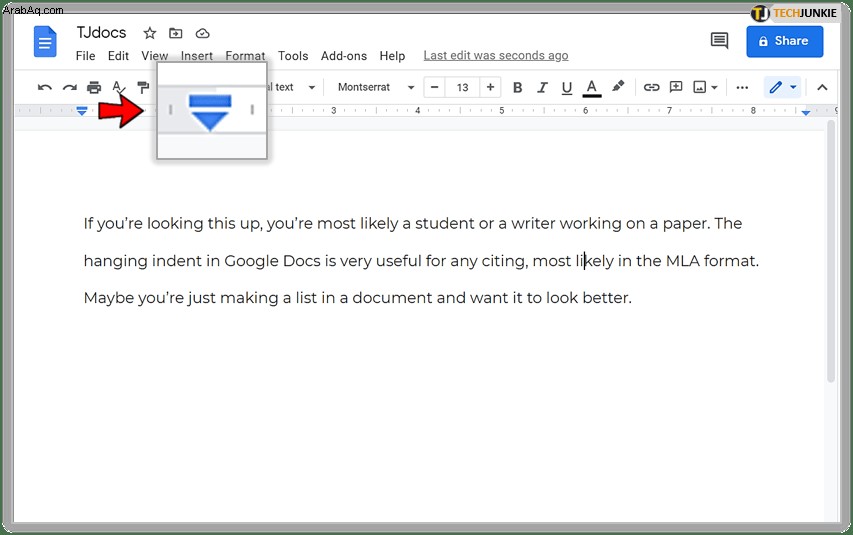853x535 pixels.
Task: Toggle underline formatting
Action: [566, 87]
